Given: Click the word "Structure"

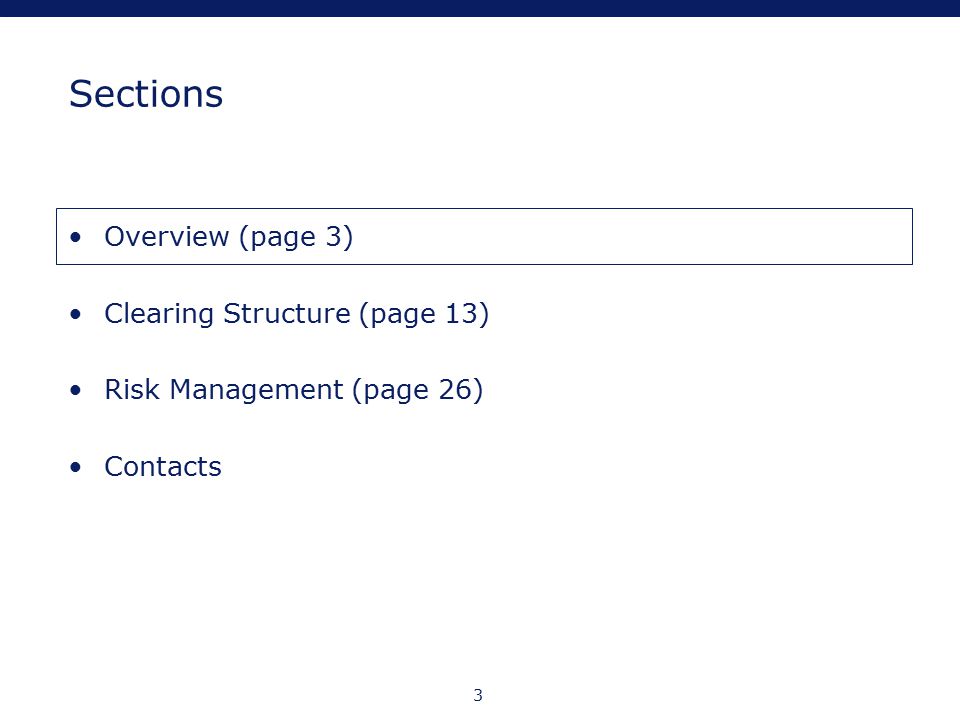Looking at the screenshot, I should 287,313.
